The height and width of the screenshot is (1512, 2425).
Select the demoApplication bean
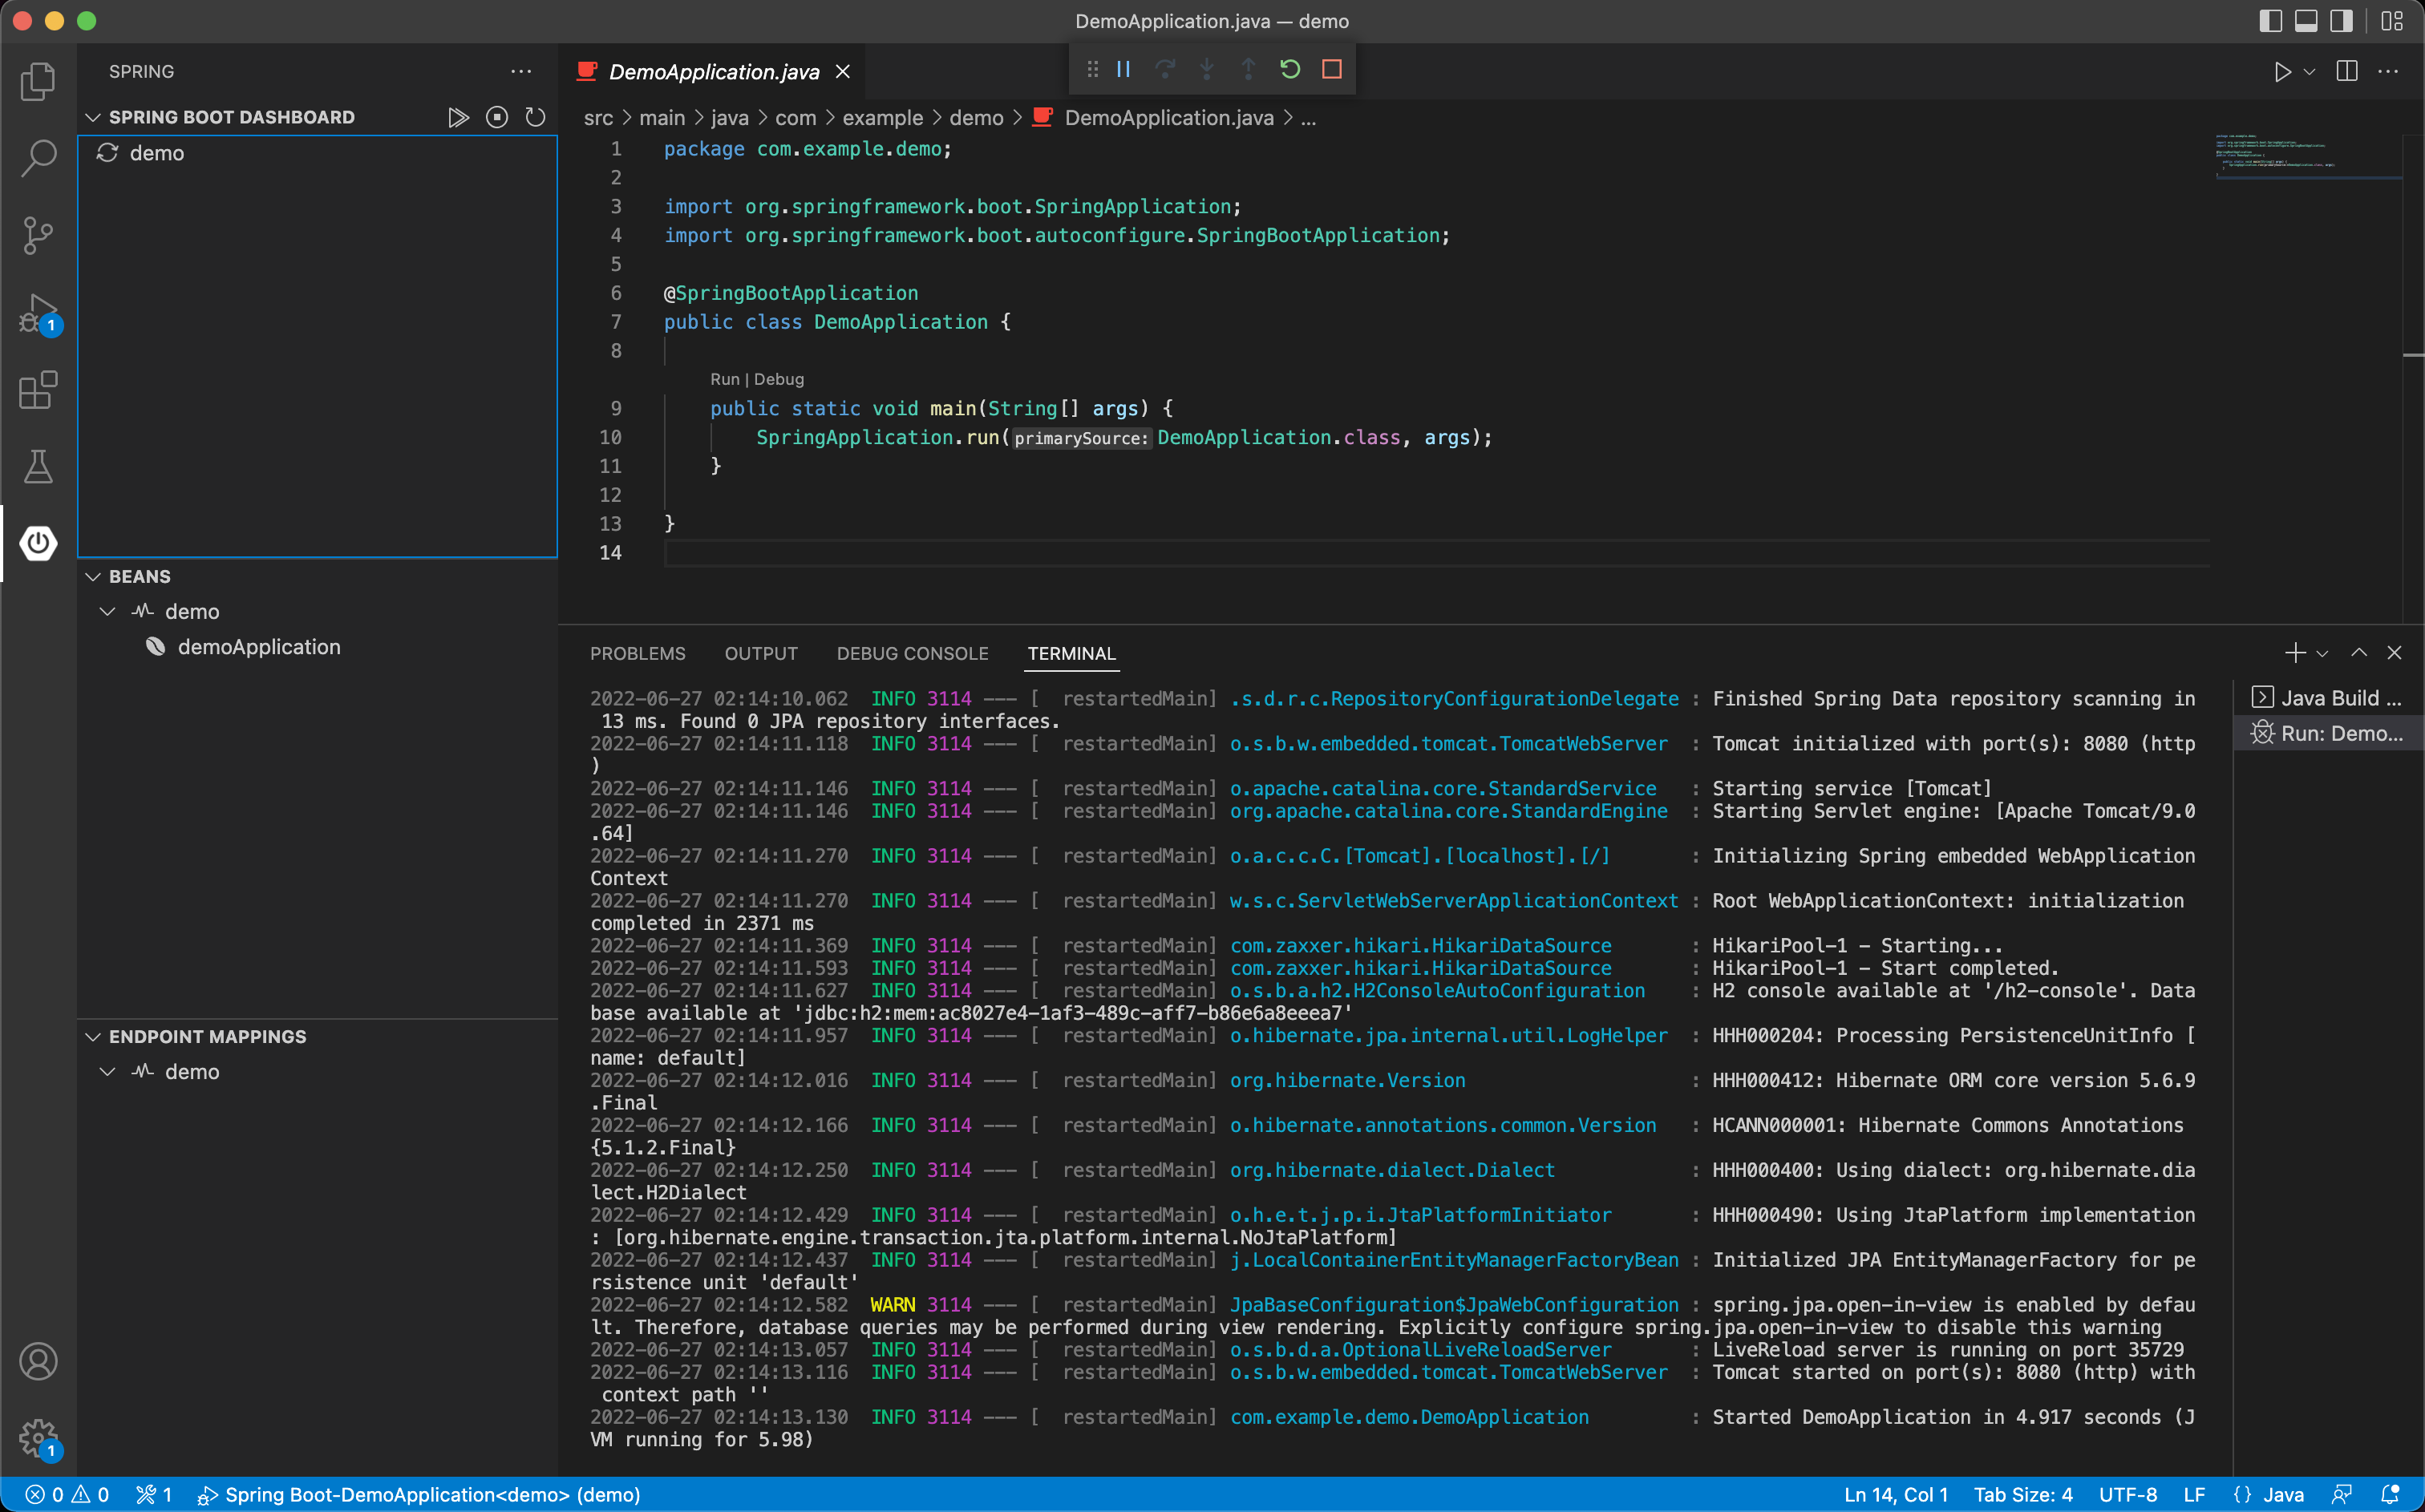click(317, 647)
